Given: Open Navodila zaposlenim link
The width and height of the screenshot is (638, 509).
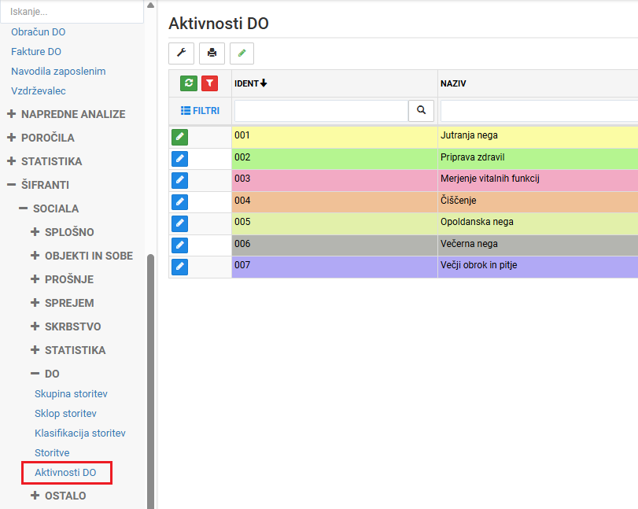Looking at the screenshot, I should (x=58, y=71).
